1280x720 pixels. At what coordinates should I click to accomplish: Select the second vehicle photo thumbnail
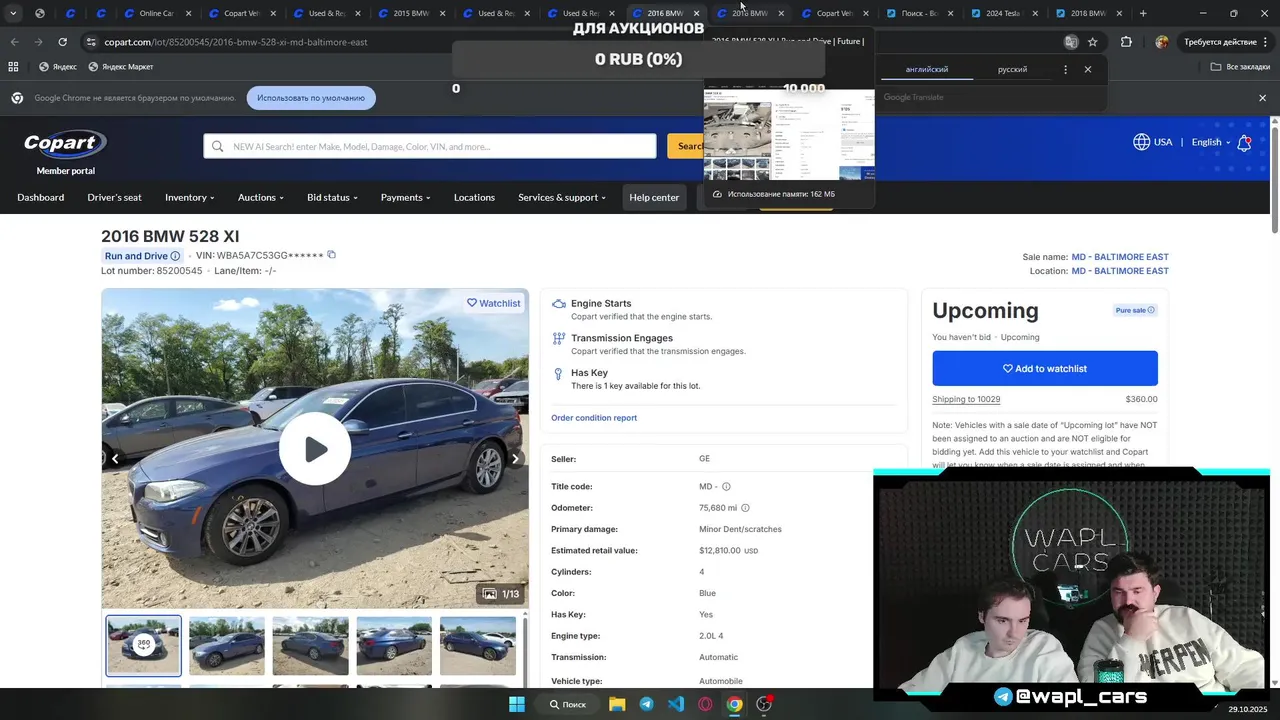pos(227,645)
